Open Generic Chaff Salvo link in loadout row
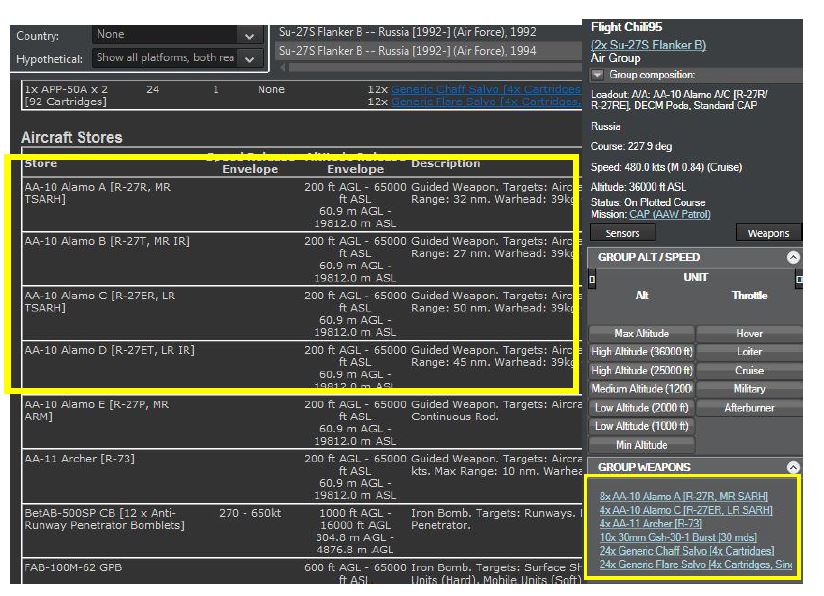The height and width of the screenshot is (596, 824). [x=486, y=89]
